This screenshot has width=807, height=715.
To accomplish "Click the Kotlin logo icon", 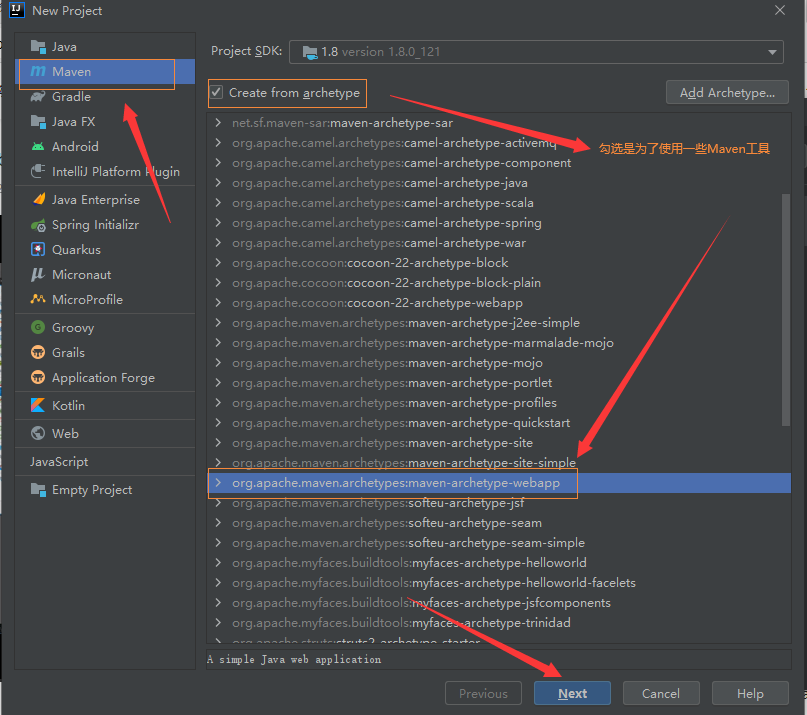I will click(38, 405).
